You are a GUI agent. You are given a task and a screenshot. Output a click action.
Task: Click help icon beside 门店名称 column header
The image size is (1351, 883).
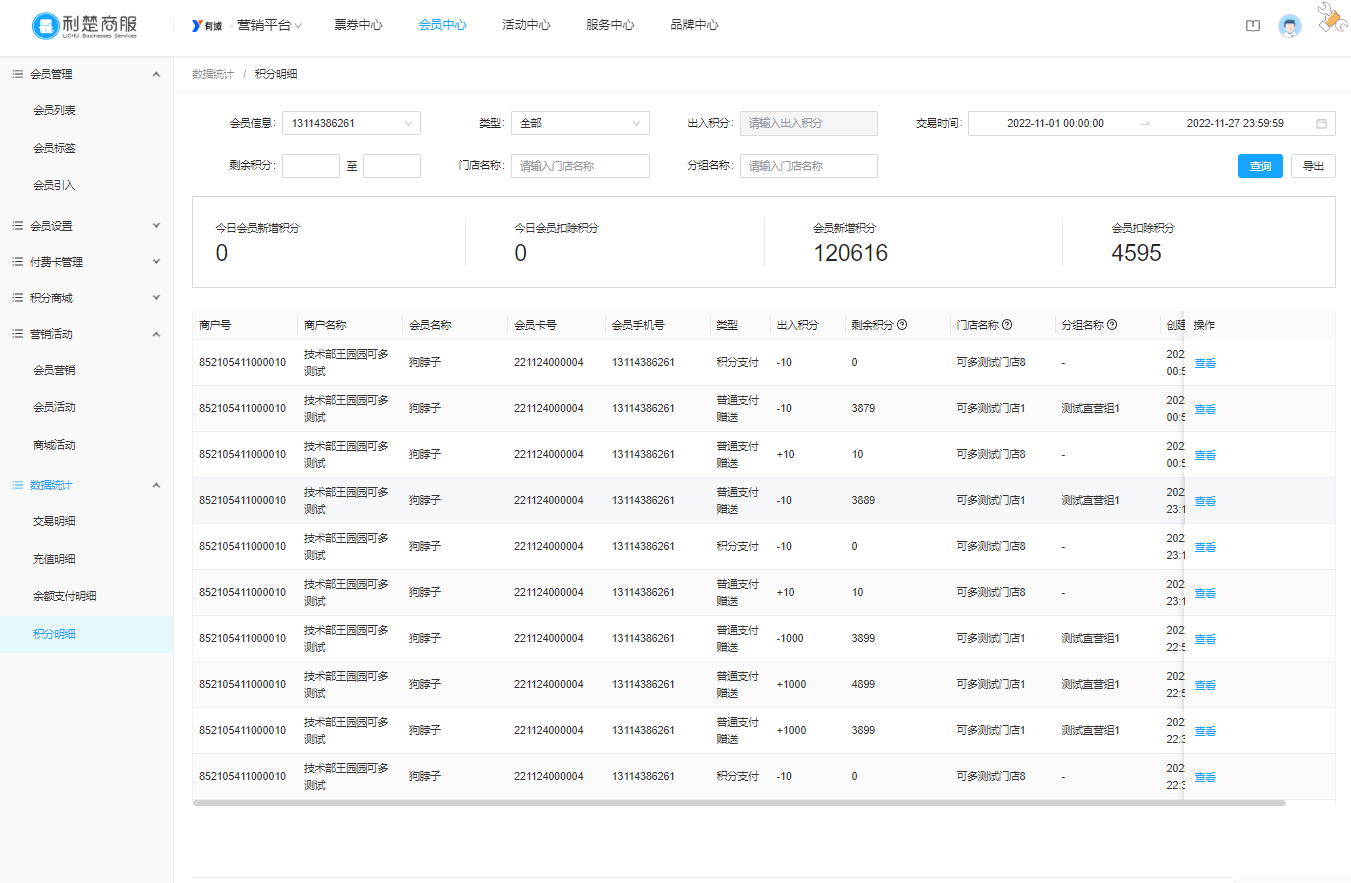click(x=1007, y=325)
